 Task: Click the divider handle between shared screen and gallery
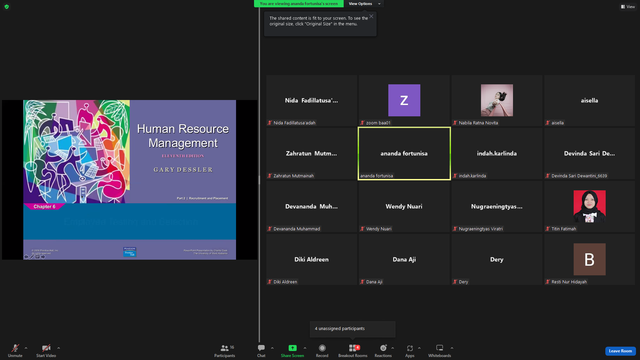259,180
